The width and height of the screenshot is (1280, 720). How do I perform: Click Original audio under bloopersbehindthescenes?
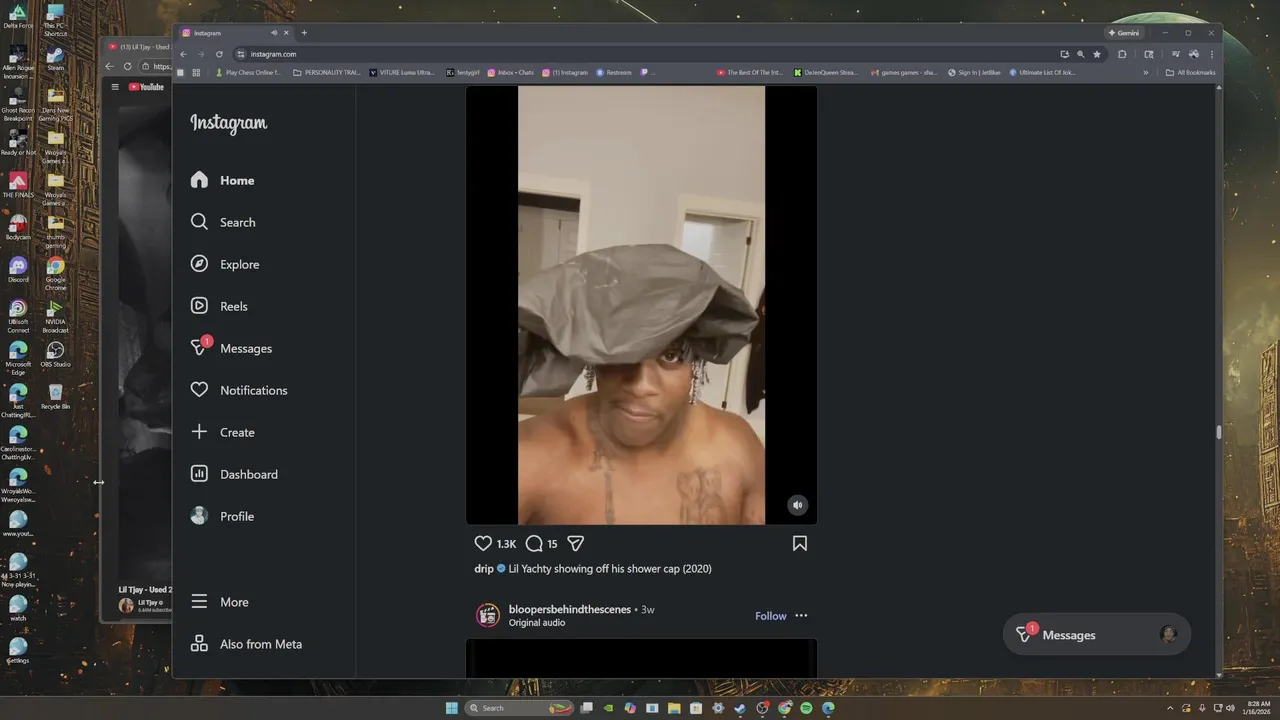[x=537, y=623]
